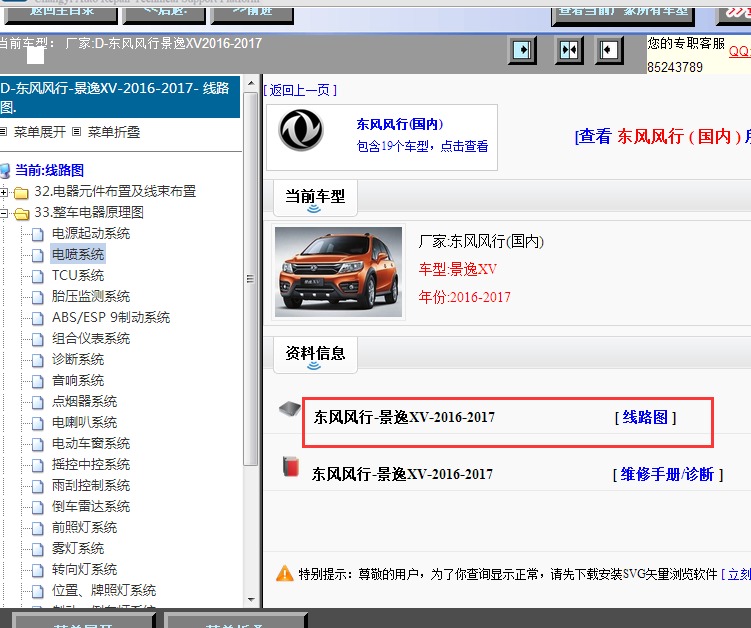Click the red book icon beside 维修手册 entry
Image resolution: width=751 pixels, height=628 pixels.
(291, 467)
